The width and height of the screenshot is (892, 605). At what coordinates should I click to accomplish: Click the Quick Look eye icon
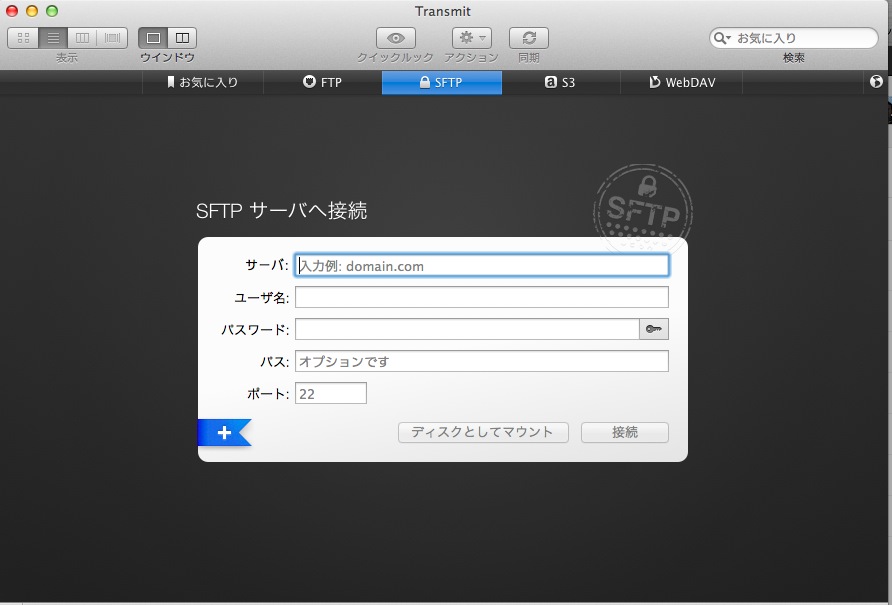(396, 38)
